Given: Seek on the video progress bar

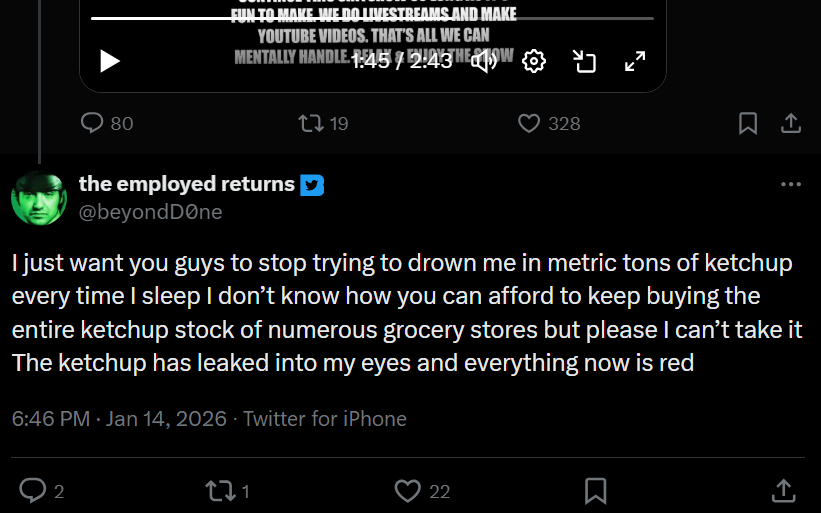Looking at the screenshot, I should 372,18.
